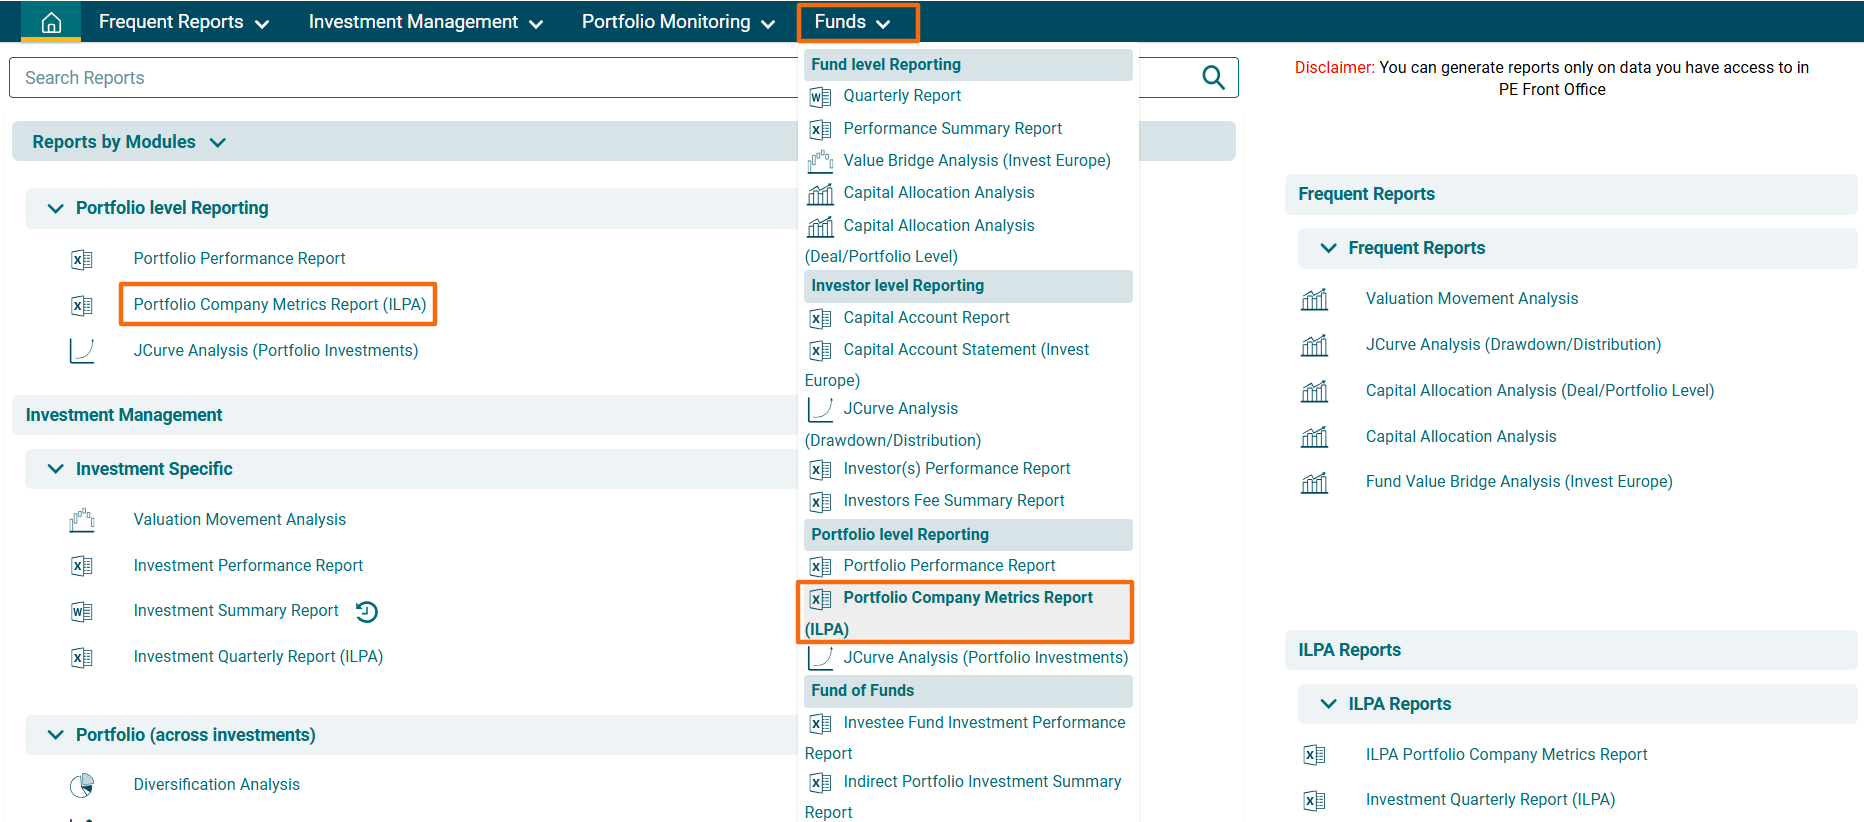Click the bar chart icon beside Fund Value Bridge Analysis
Viewport: 1864px width, 822px height.
pos(1314,483)
